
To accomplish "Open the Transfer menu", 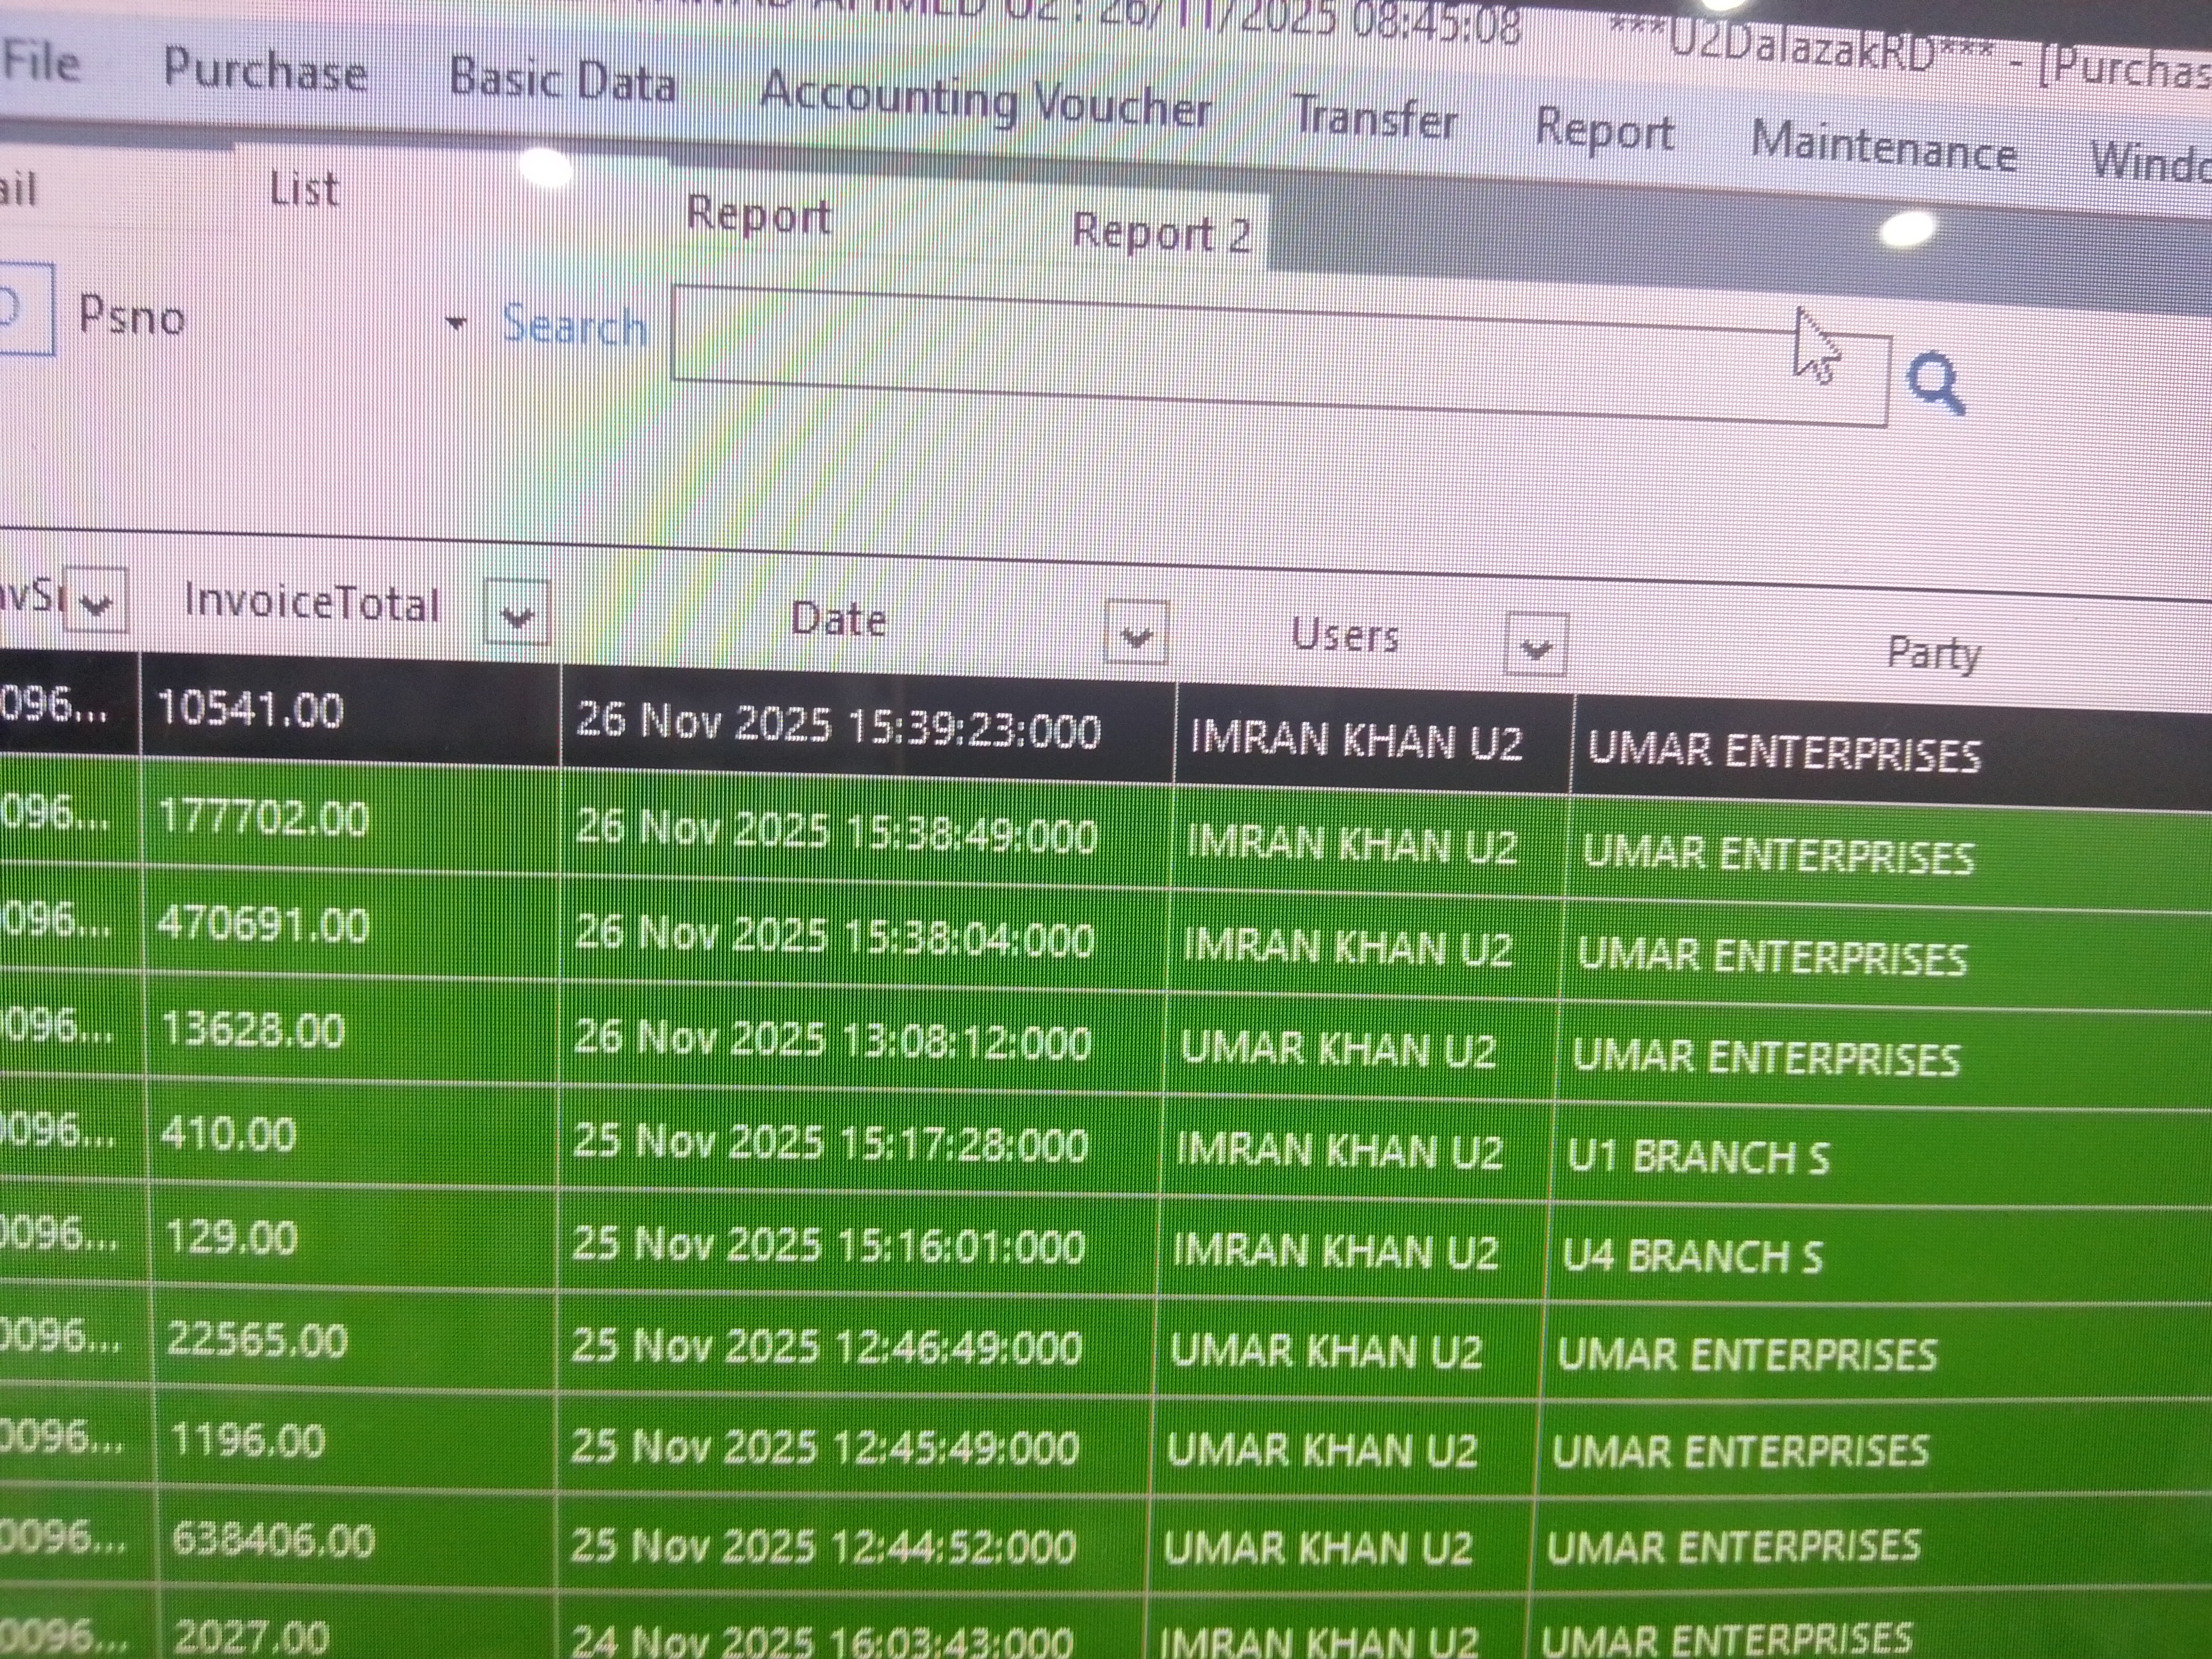I will [x=1375, y=118].
